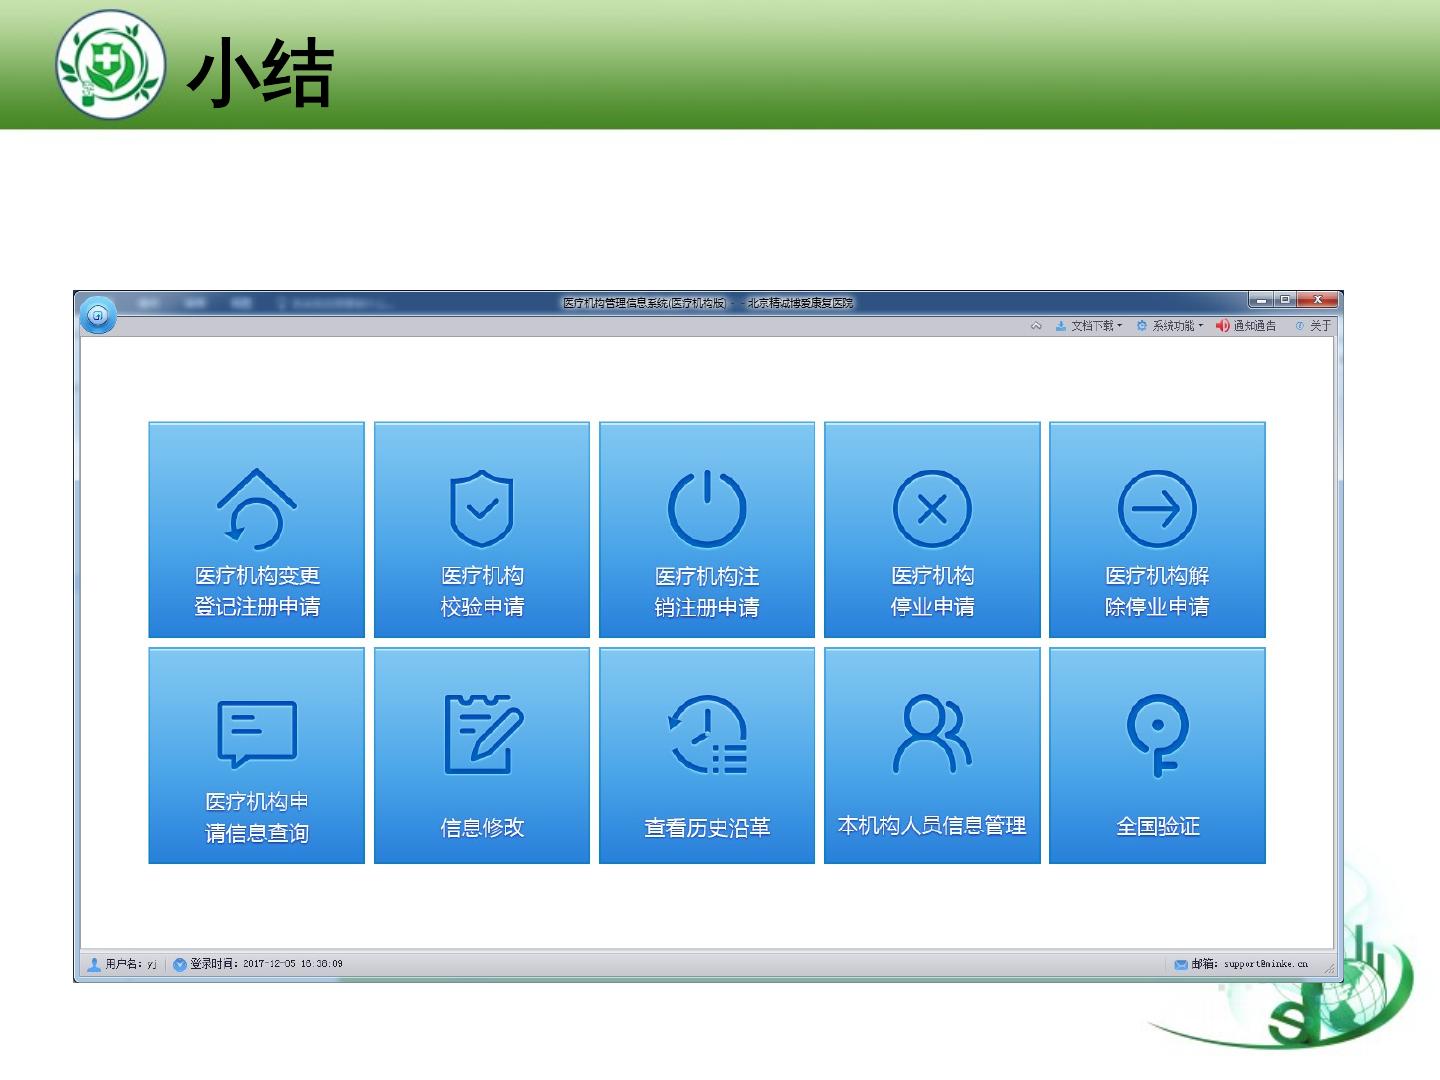Click the 邮箱 support@ninke.cn text
The image size is (1440, 1080).
click(x=1250, y=964)
